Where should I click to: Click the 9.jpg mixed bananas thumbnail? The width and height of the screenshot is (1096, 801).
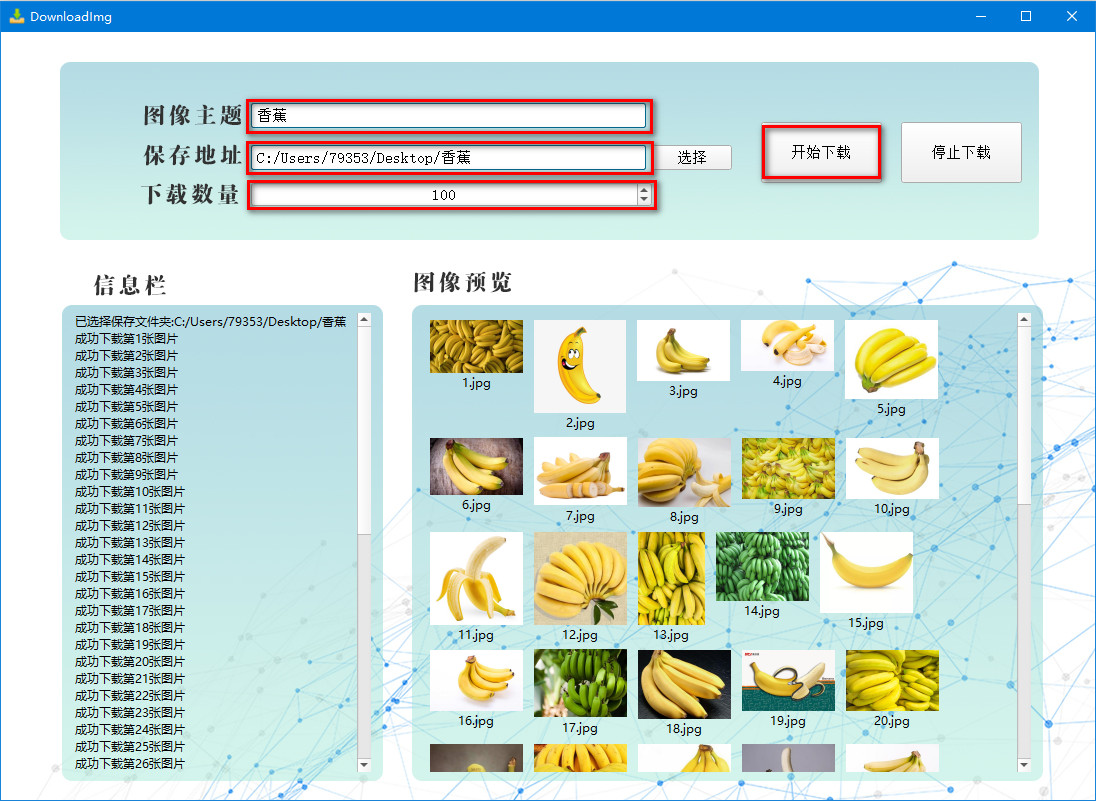click(x=787, y=466)
